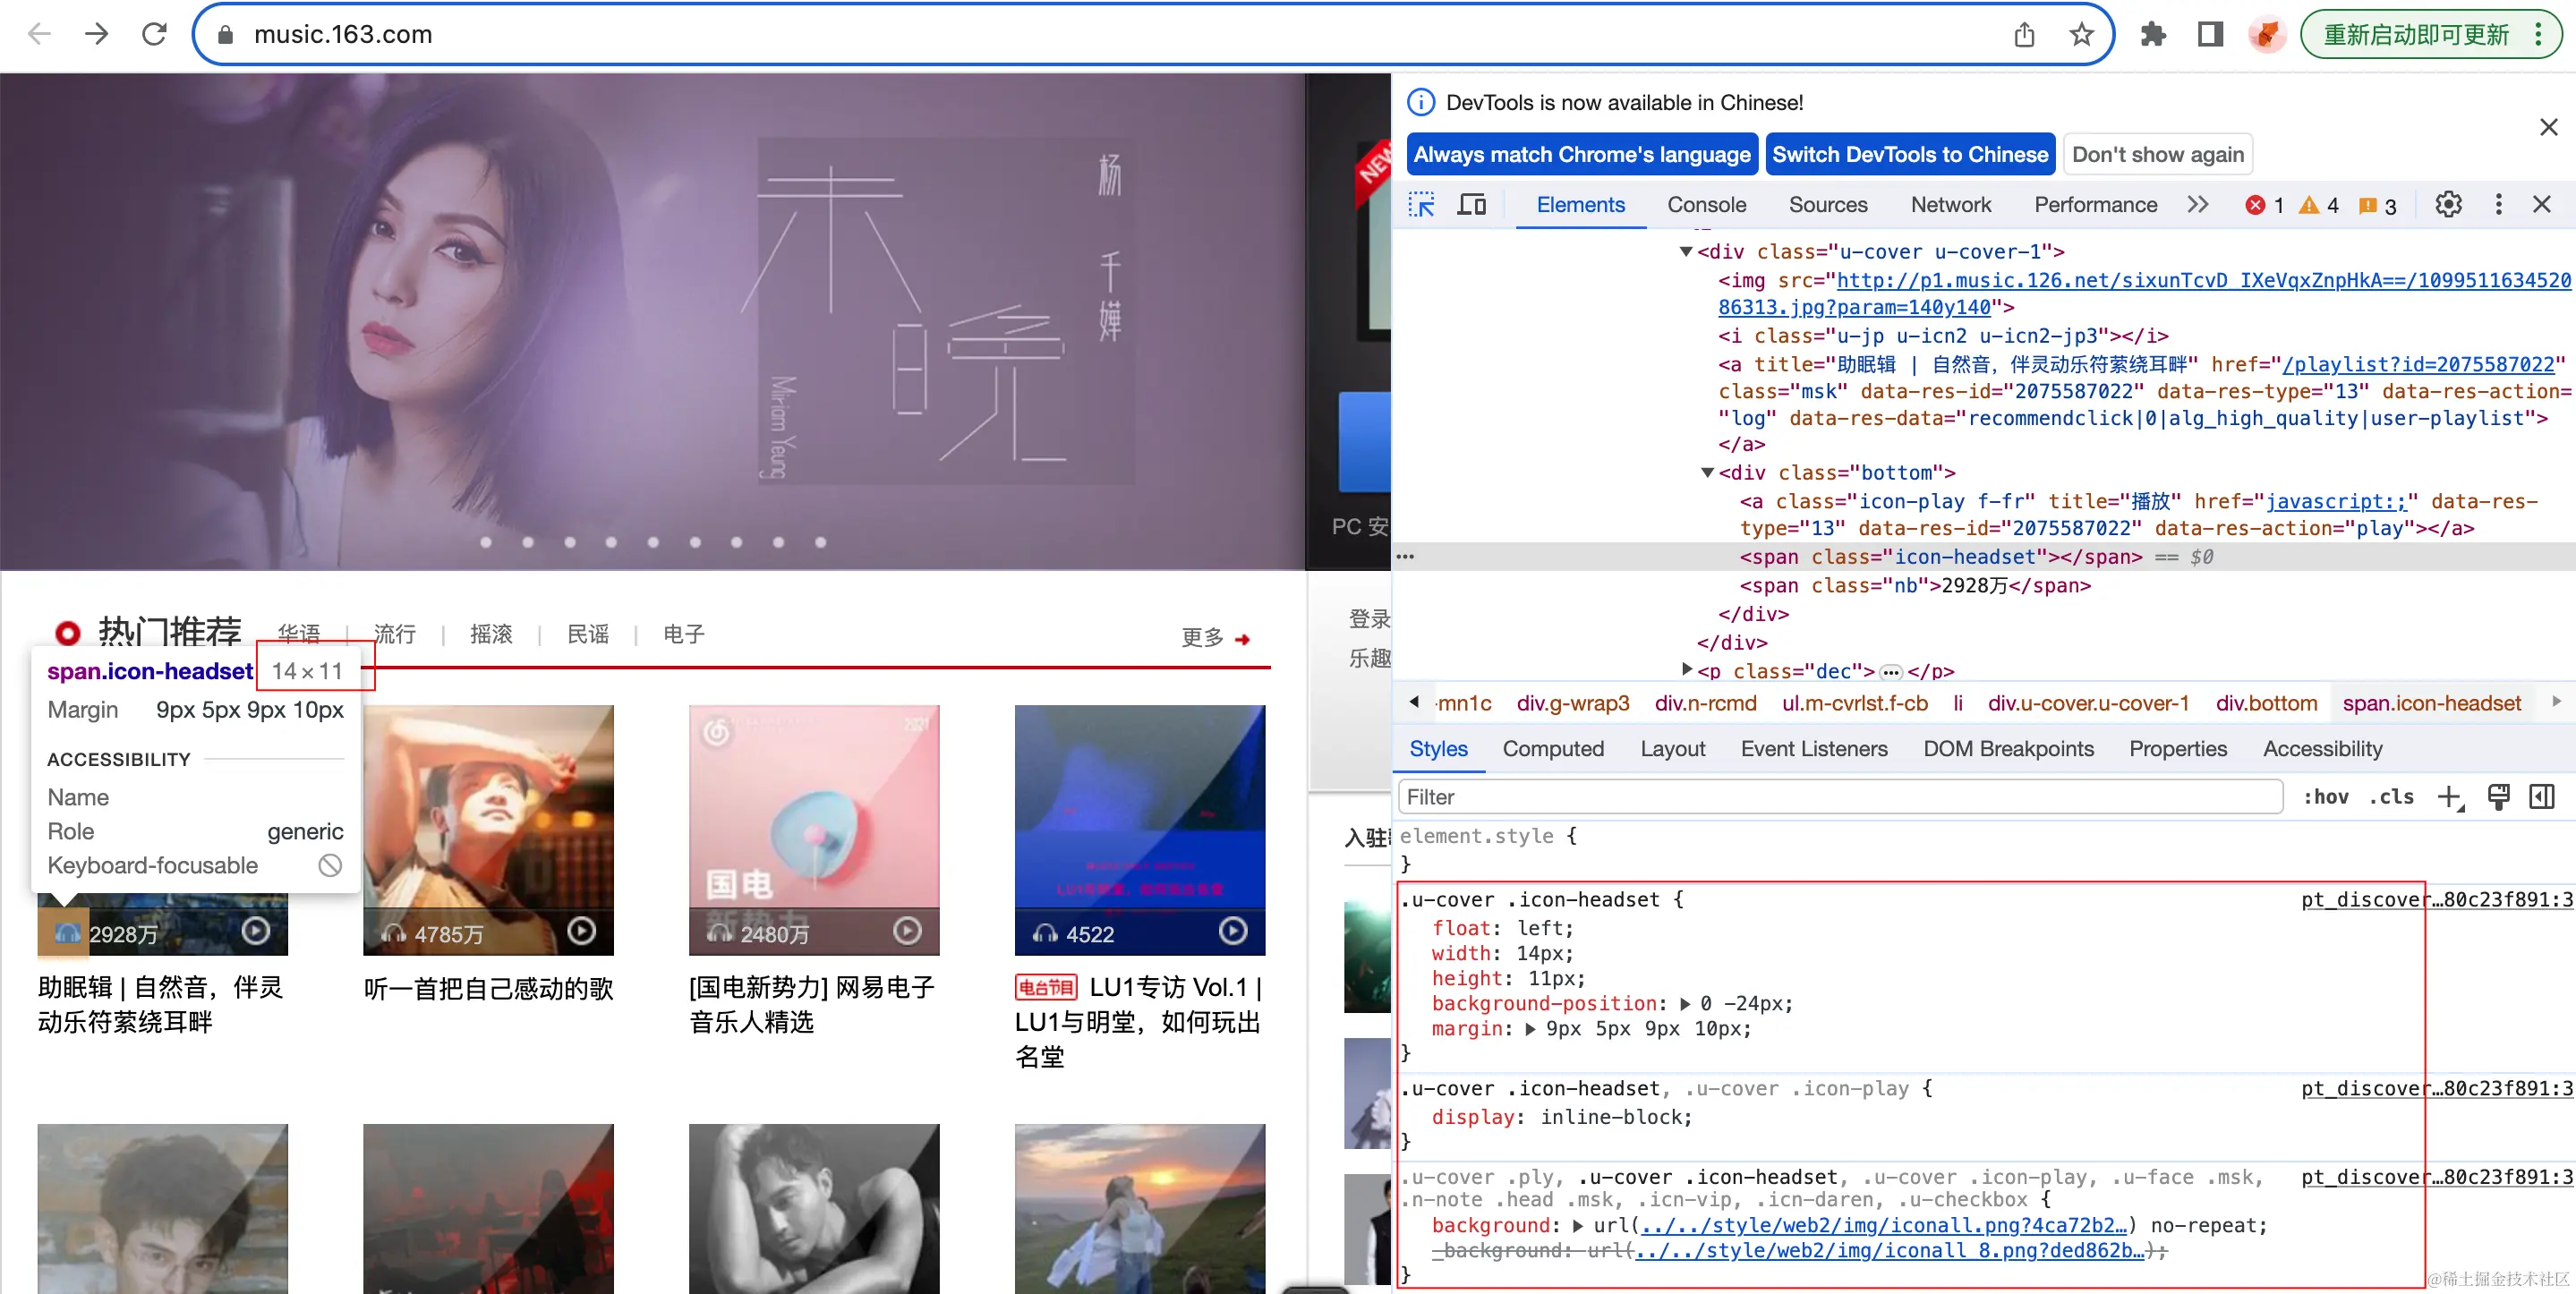Click the 重新启动即可更新 update button
The height and width of the screenshot is (1294, 2576).
[x=2429, y=35]
